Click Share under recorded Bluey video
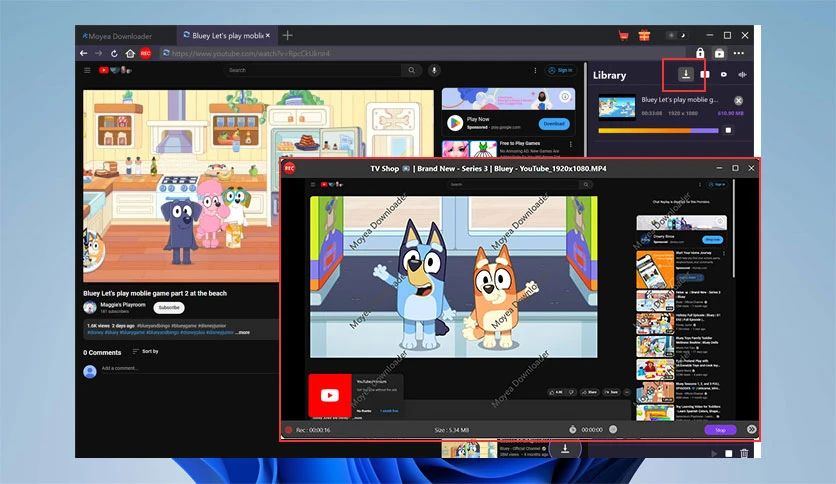Viewport: 836px width, 484px height. (590, 392)
